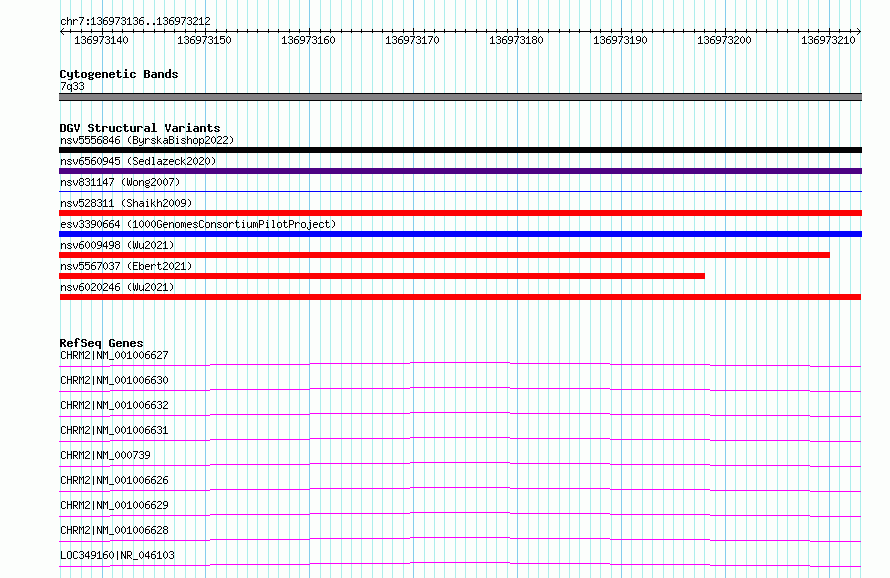Click ruler tick label 136973200
This screenshot has width=890, height=578.
click(724, 40)
